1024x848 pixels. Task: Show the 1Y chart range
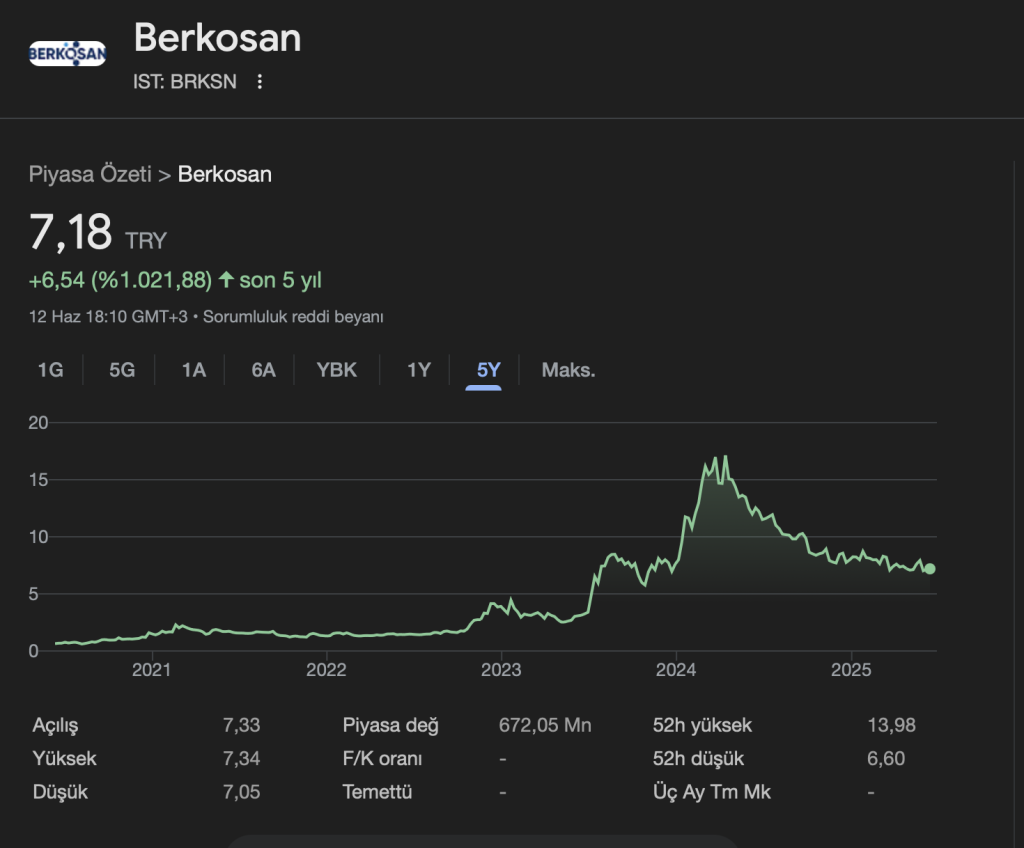pos(419,370)
